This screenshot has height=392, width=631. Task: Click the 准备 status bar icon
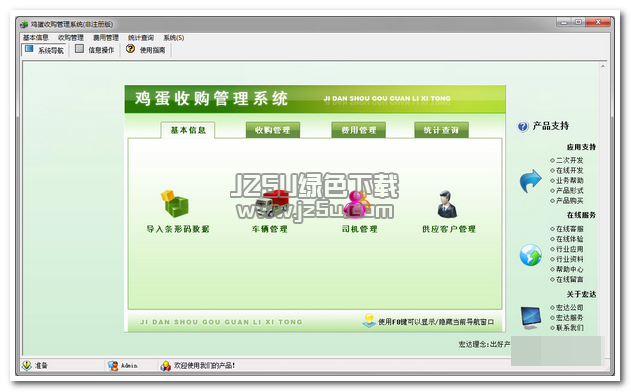tap(27, 365)
